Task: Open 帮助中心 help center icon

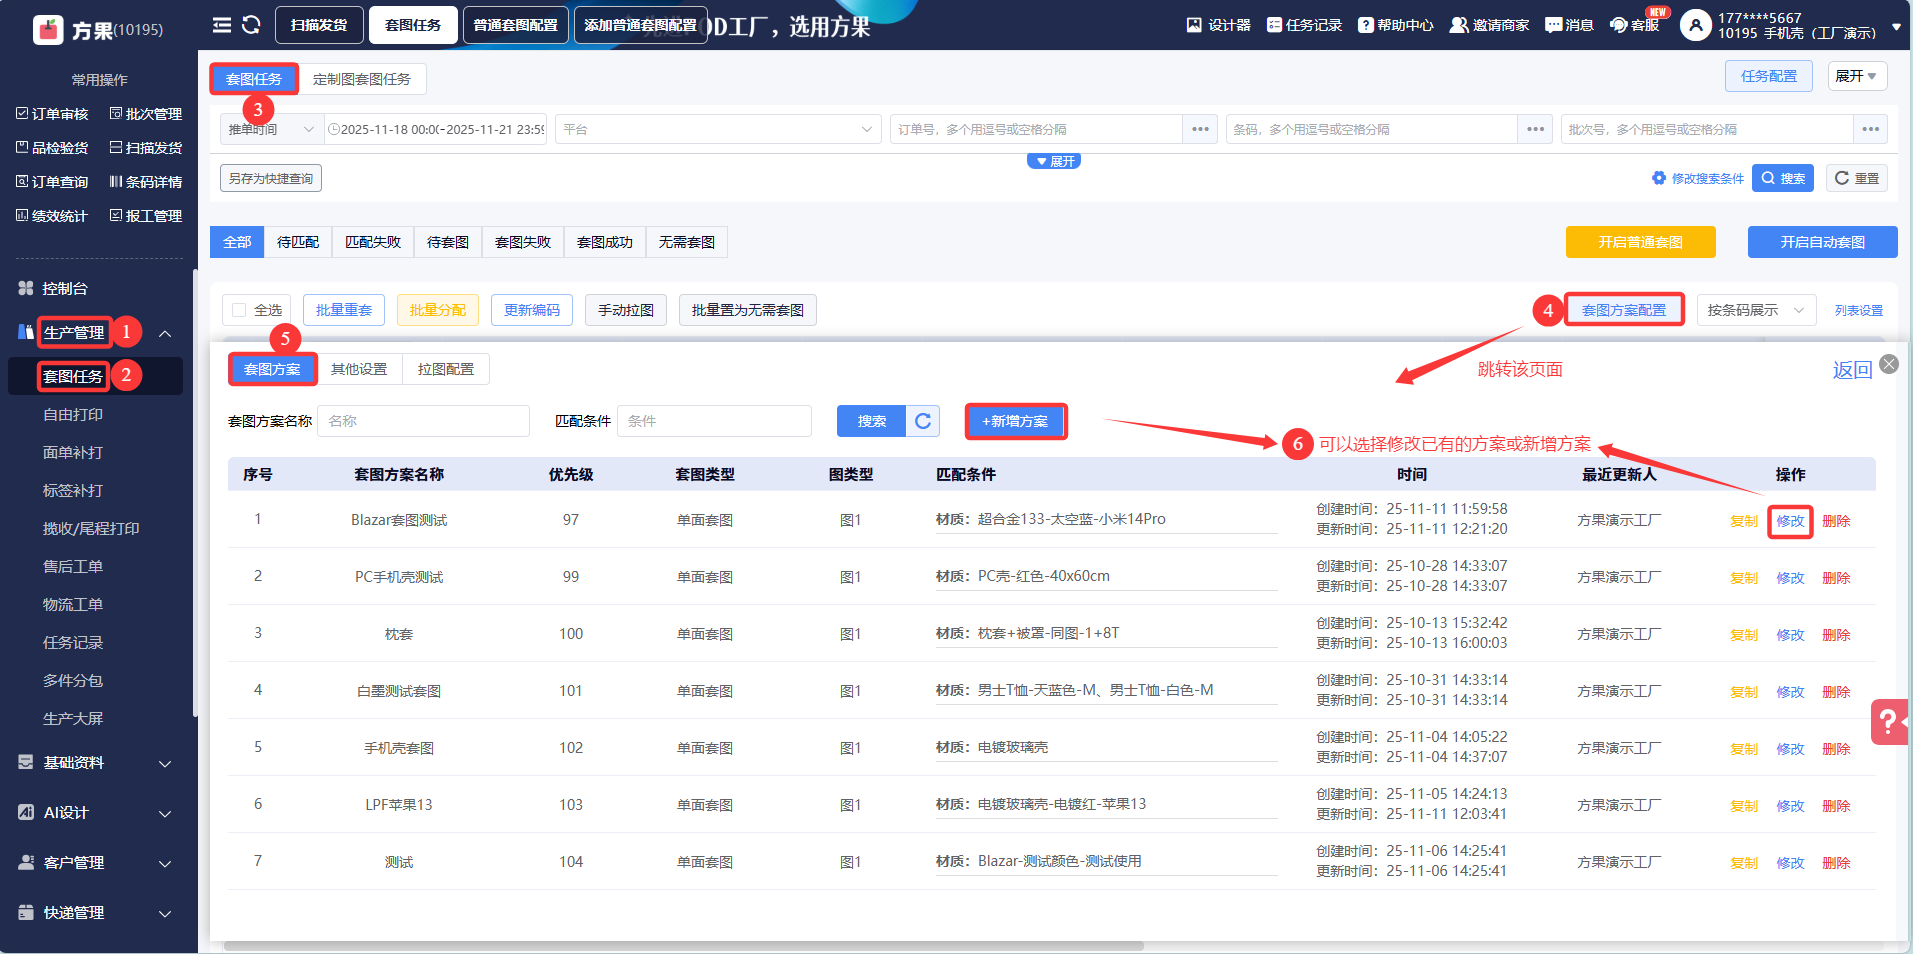Action: 1365,25
